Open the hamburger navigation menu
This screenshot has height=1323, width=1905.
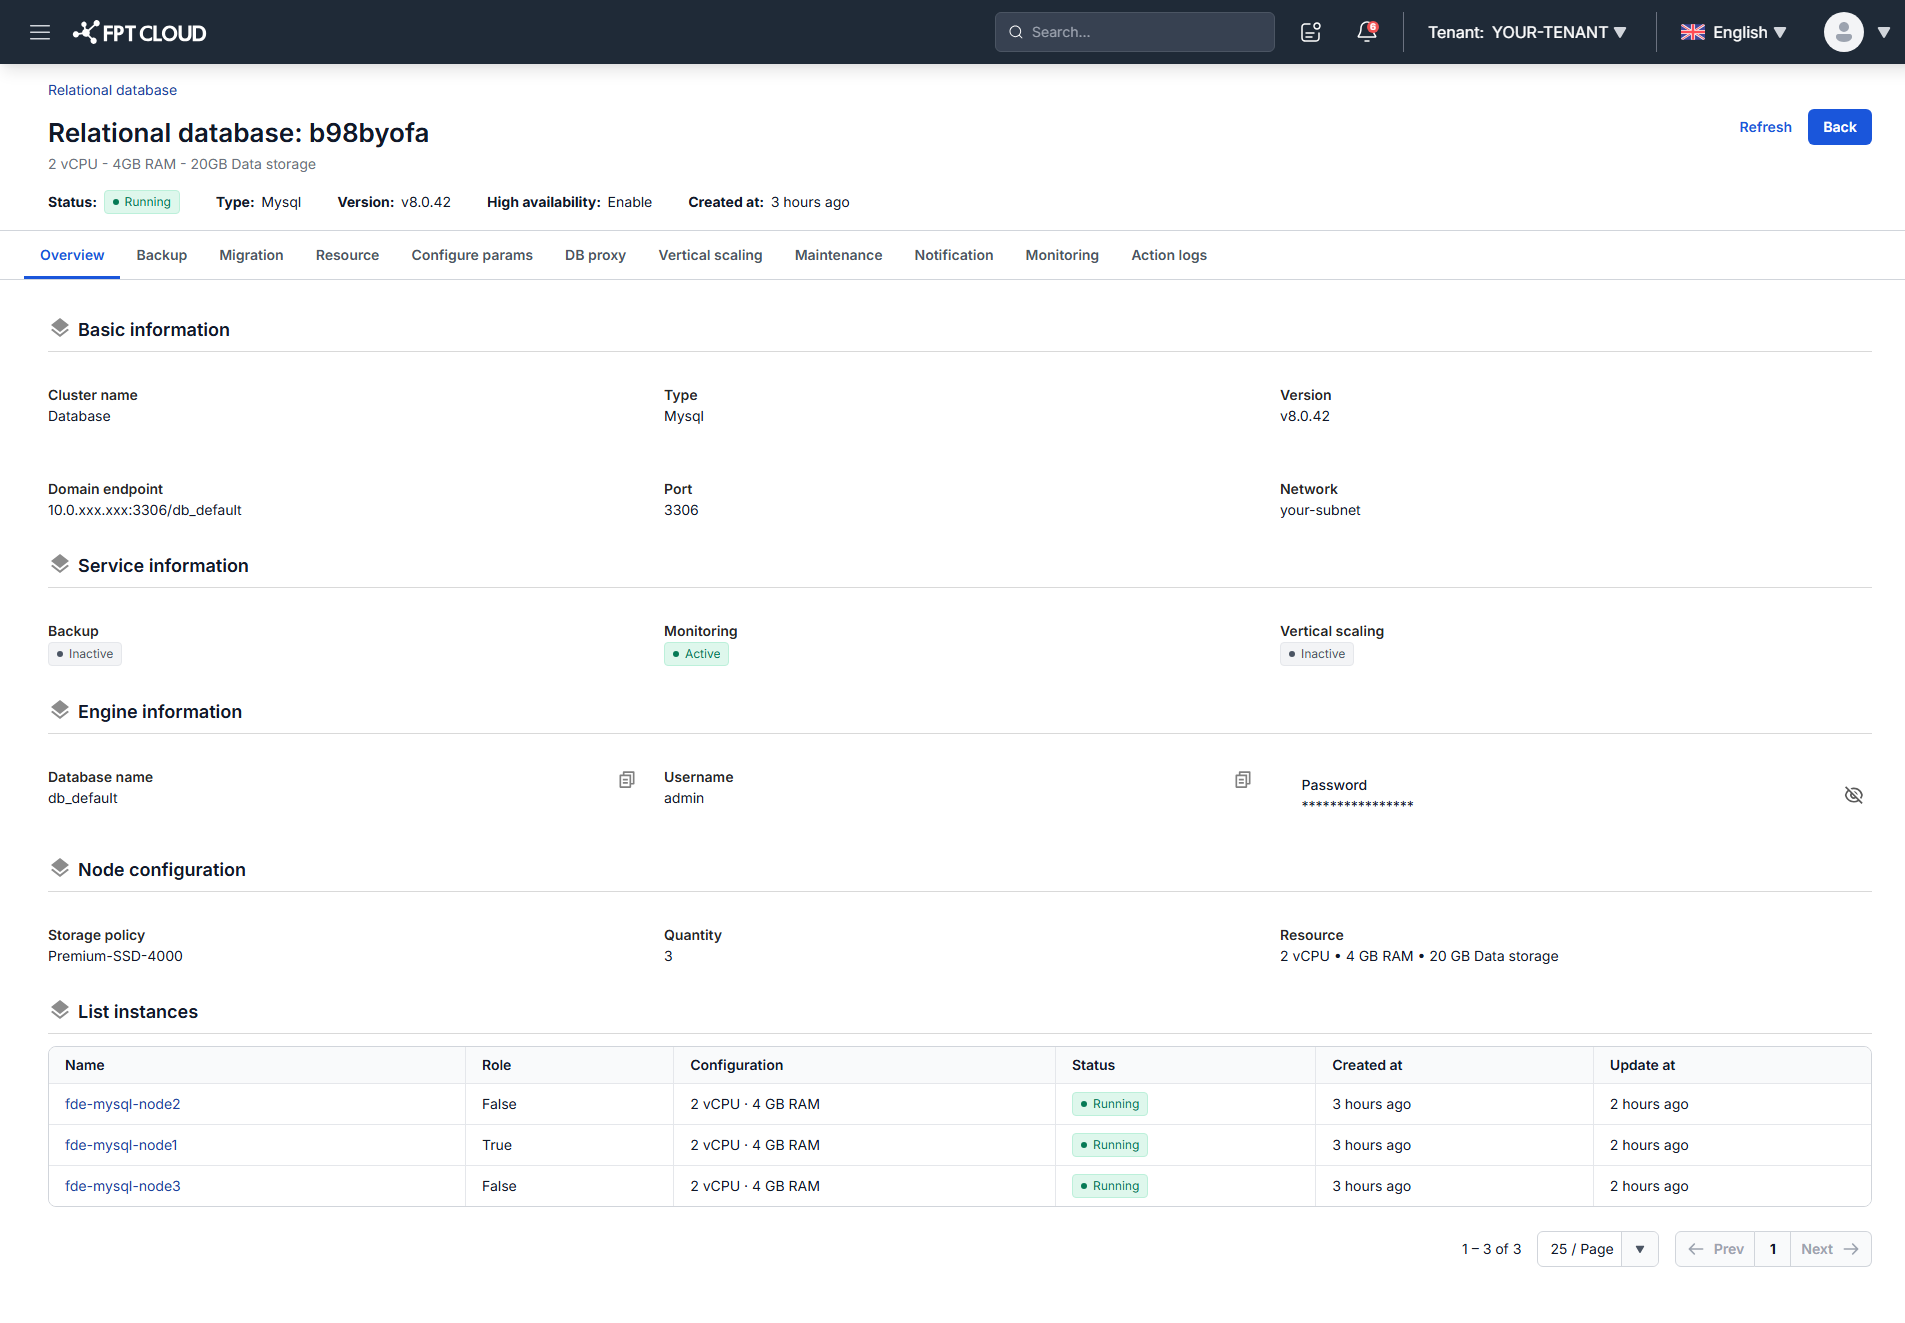click(40, 32)
